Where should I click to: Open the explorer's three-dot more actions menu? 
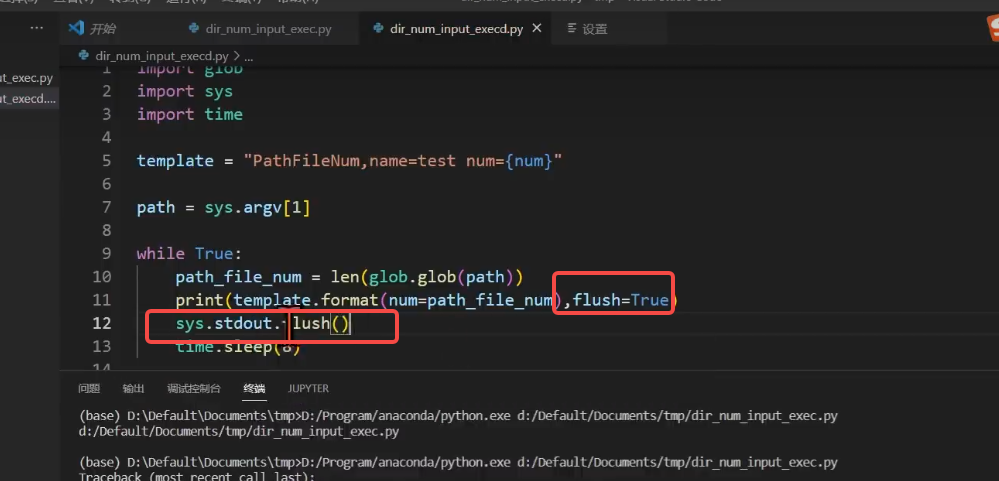point(37,29)
